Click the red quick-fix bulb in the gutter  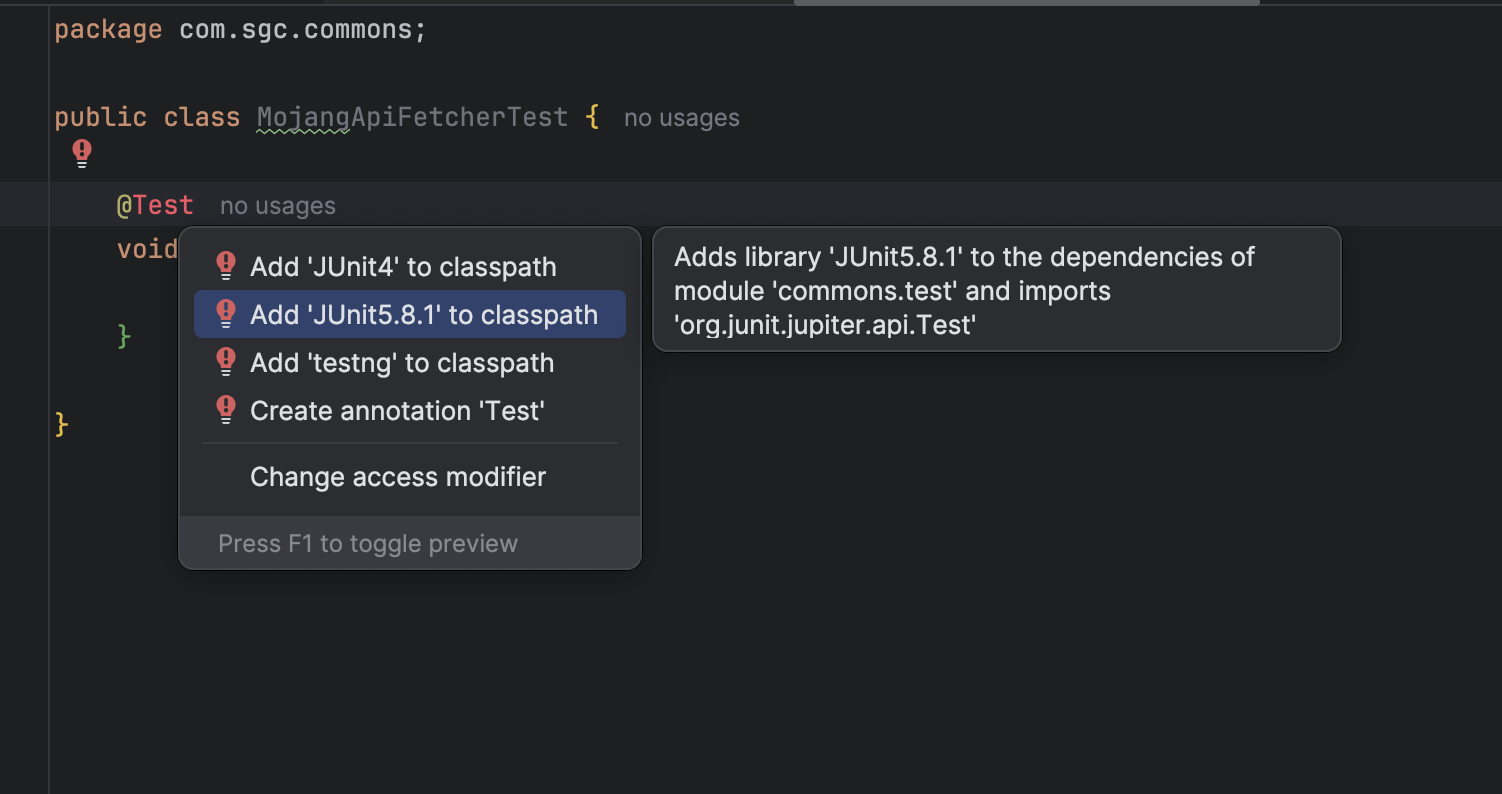tap(82, 153)
